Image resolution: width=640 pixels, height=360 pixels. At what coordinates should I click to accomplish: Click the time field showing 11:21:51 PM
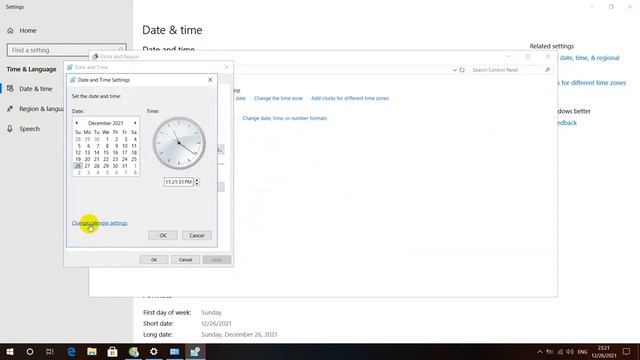click(x=178, y=182)
